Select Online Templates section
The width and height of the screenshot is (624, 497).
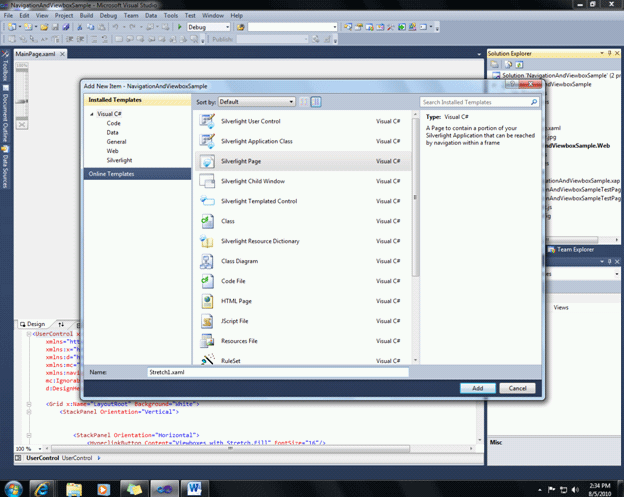(137, 174)
